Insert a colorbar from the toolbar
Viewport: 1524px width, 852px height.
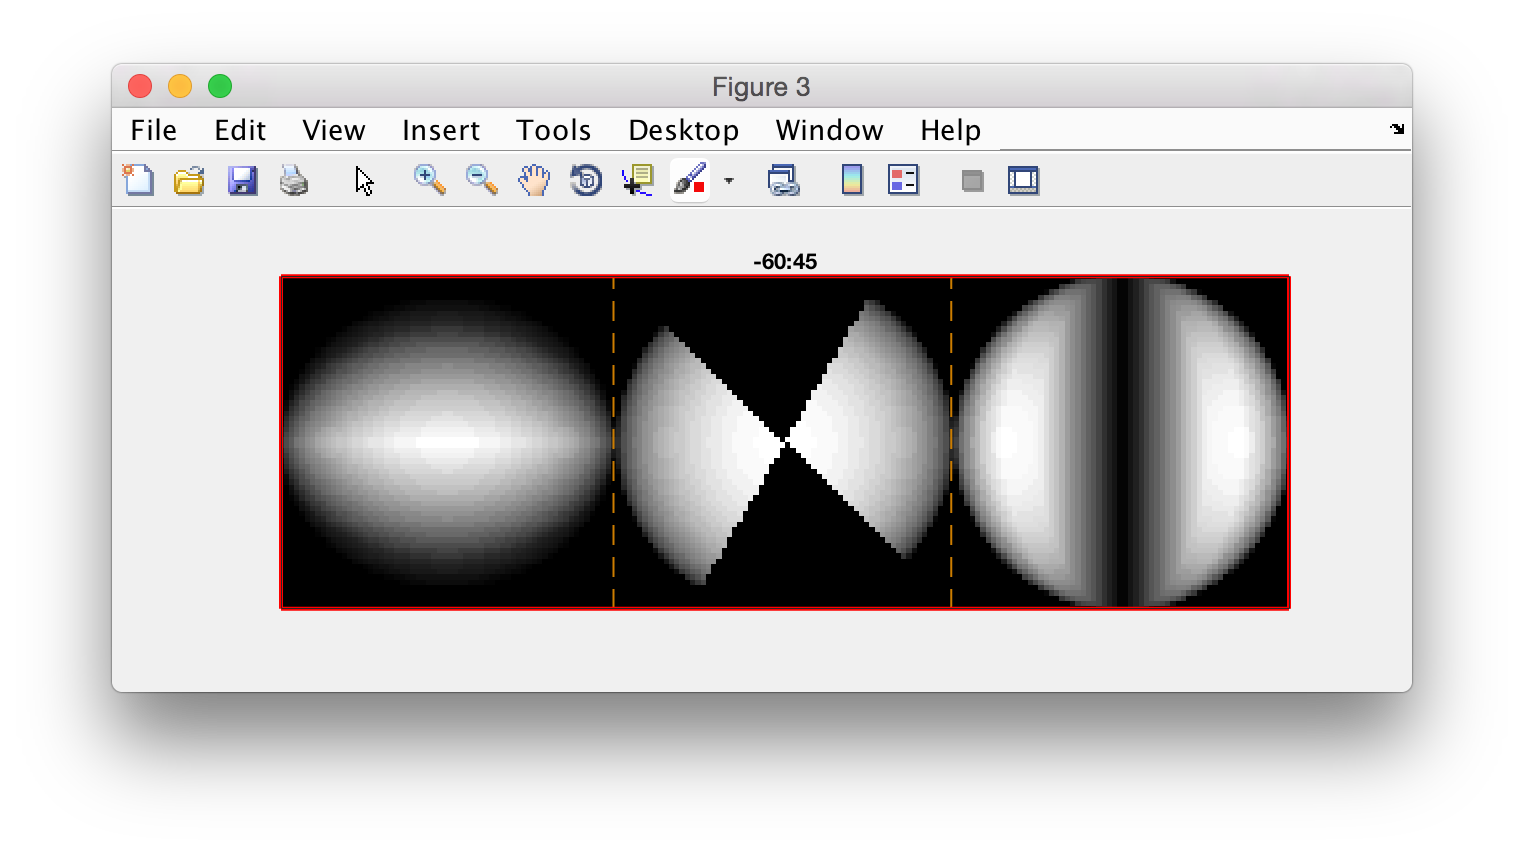[852, 180]
